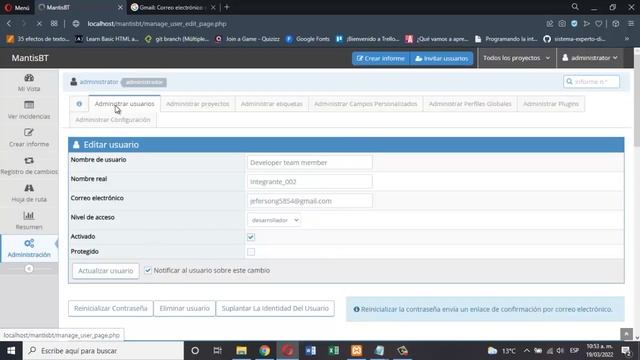
Task: Click the Windows taskbar search box
Action: coord(103,351)
